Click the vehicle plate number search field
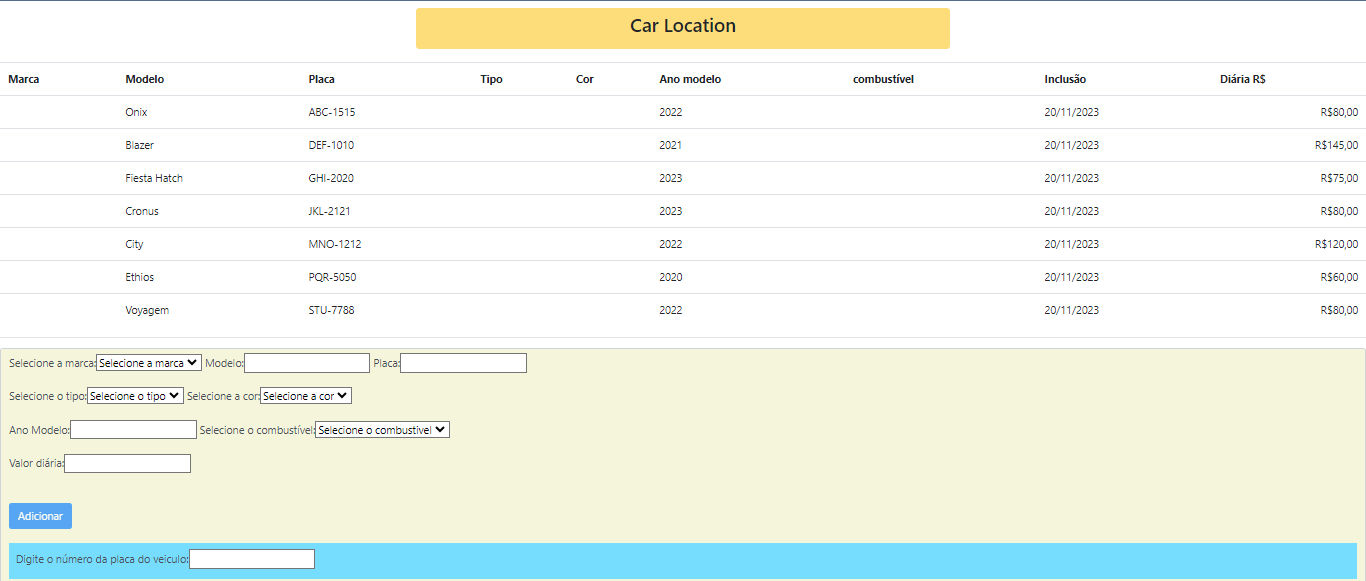This screenshot has width=1366, height=581. click(x=252, y=559)
